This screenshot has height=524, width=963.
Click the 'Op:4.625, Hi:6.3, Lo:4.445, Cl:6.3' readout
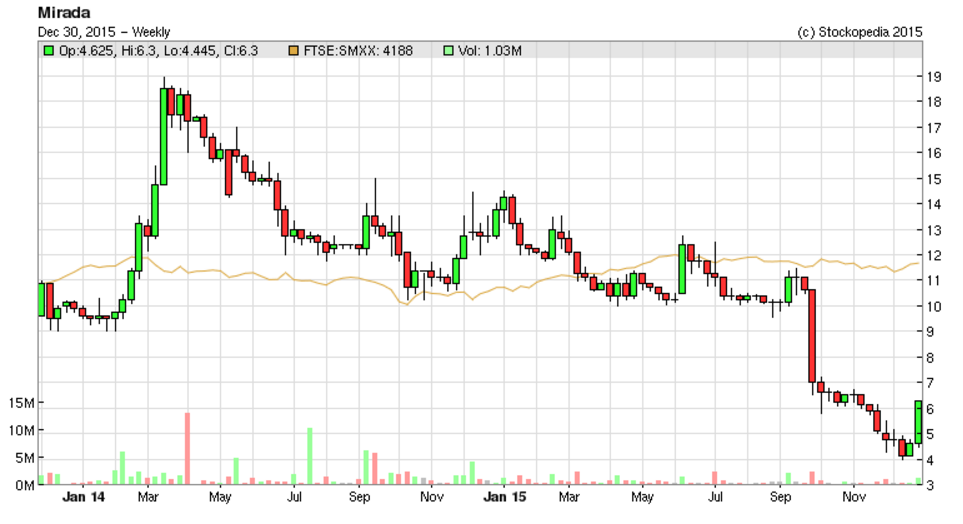pyautogui.click(x=158, y=51)
